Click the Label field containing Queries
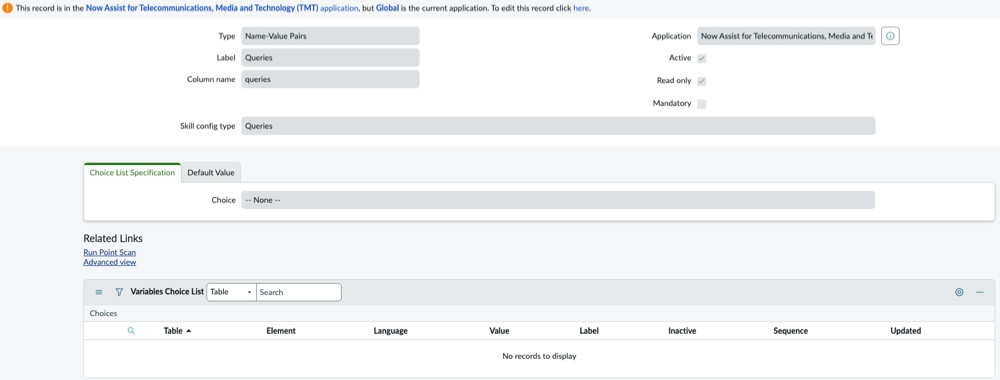 [330, 57]
